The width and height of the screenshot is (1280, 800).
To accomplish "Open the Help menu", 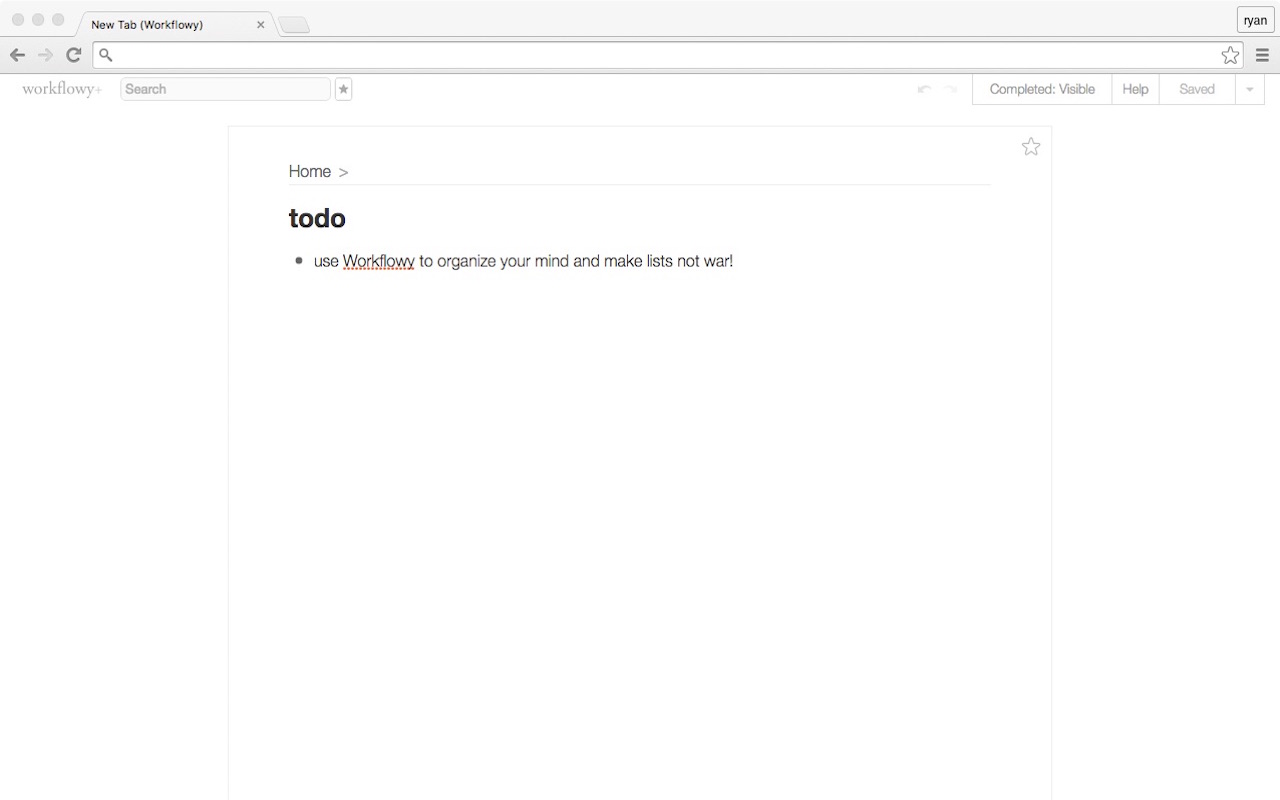I will pos(1135,89).
